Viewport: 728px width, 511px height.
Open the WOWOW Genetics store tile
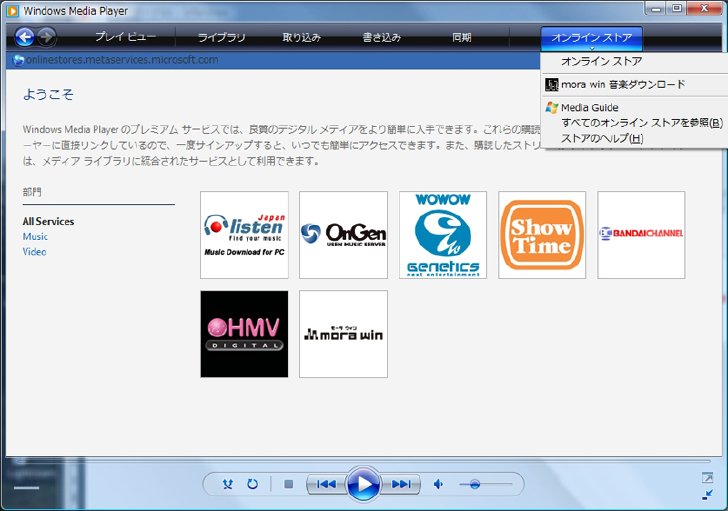(x=443, y=235)
